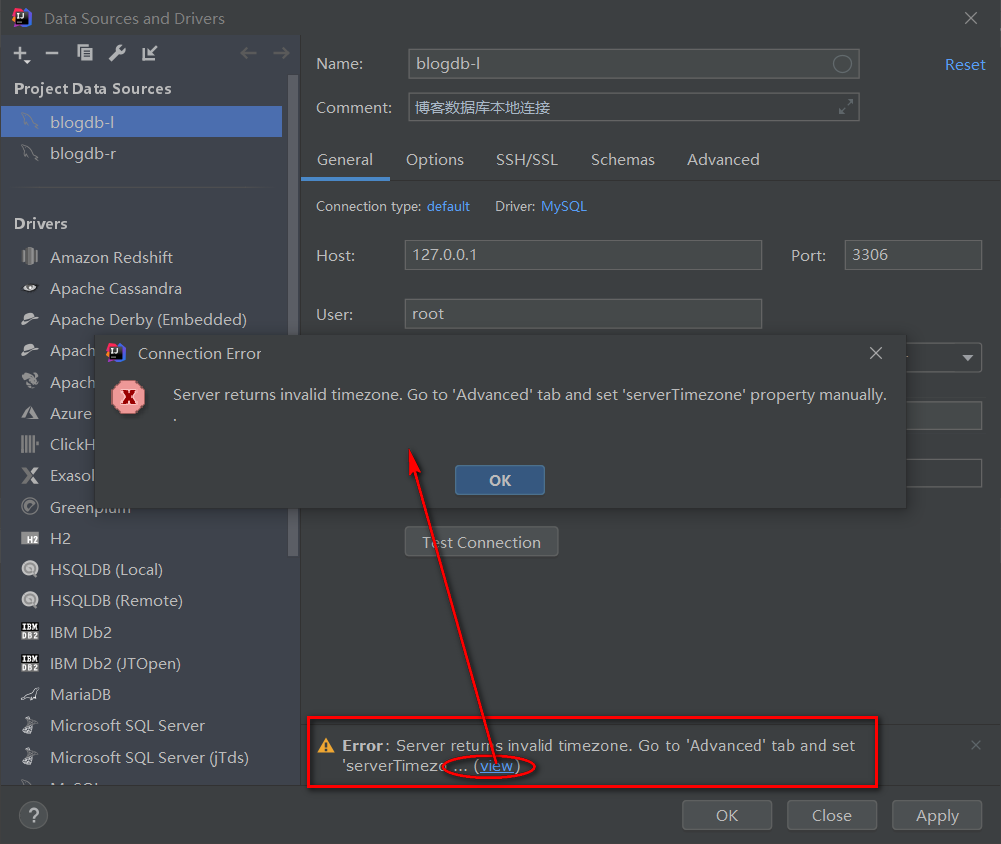1001x844 pixels.
Task: Select the Apache Derby (Embedded) driver
Action: pyautogui.click(x=148, y=319)
